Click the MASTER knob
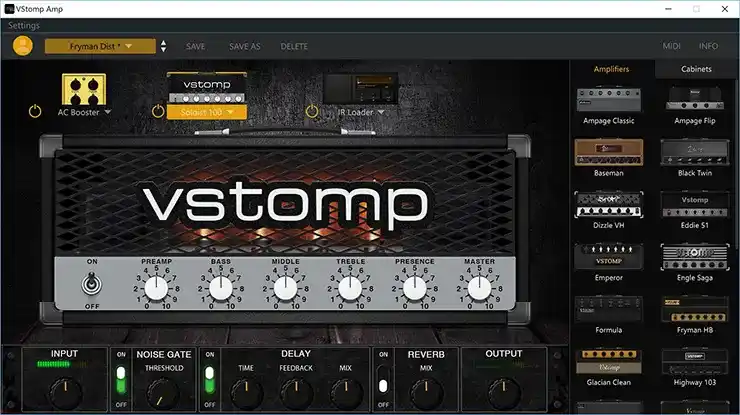Viewport: 740px width, 415px height. pos(479,288)
